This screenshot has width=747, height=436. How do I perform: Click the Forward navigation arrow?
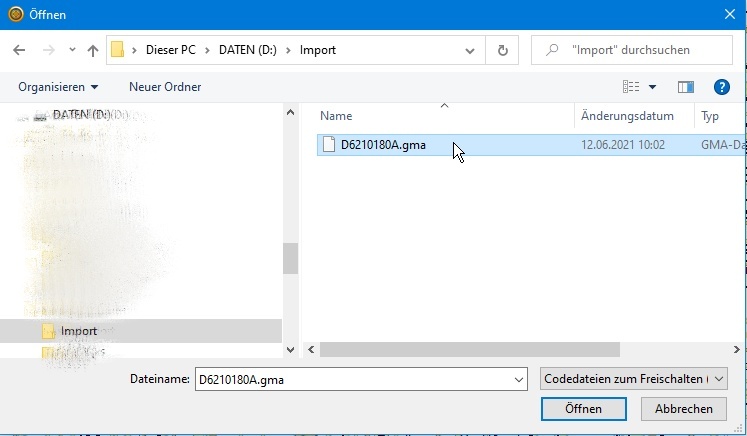pyautogui.click(x=46, y=50)
